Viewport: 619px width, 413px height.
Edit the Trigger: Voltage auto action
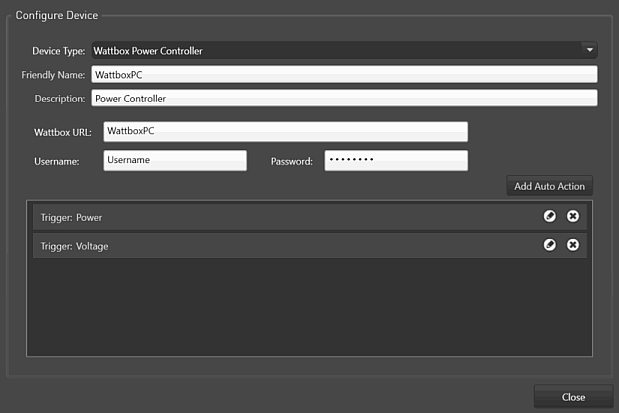coord(550,245)
